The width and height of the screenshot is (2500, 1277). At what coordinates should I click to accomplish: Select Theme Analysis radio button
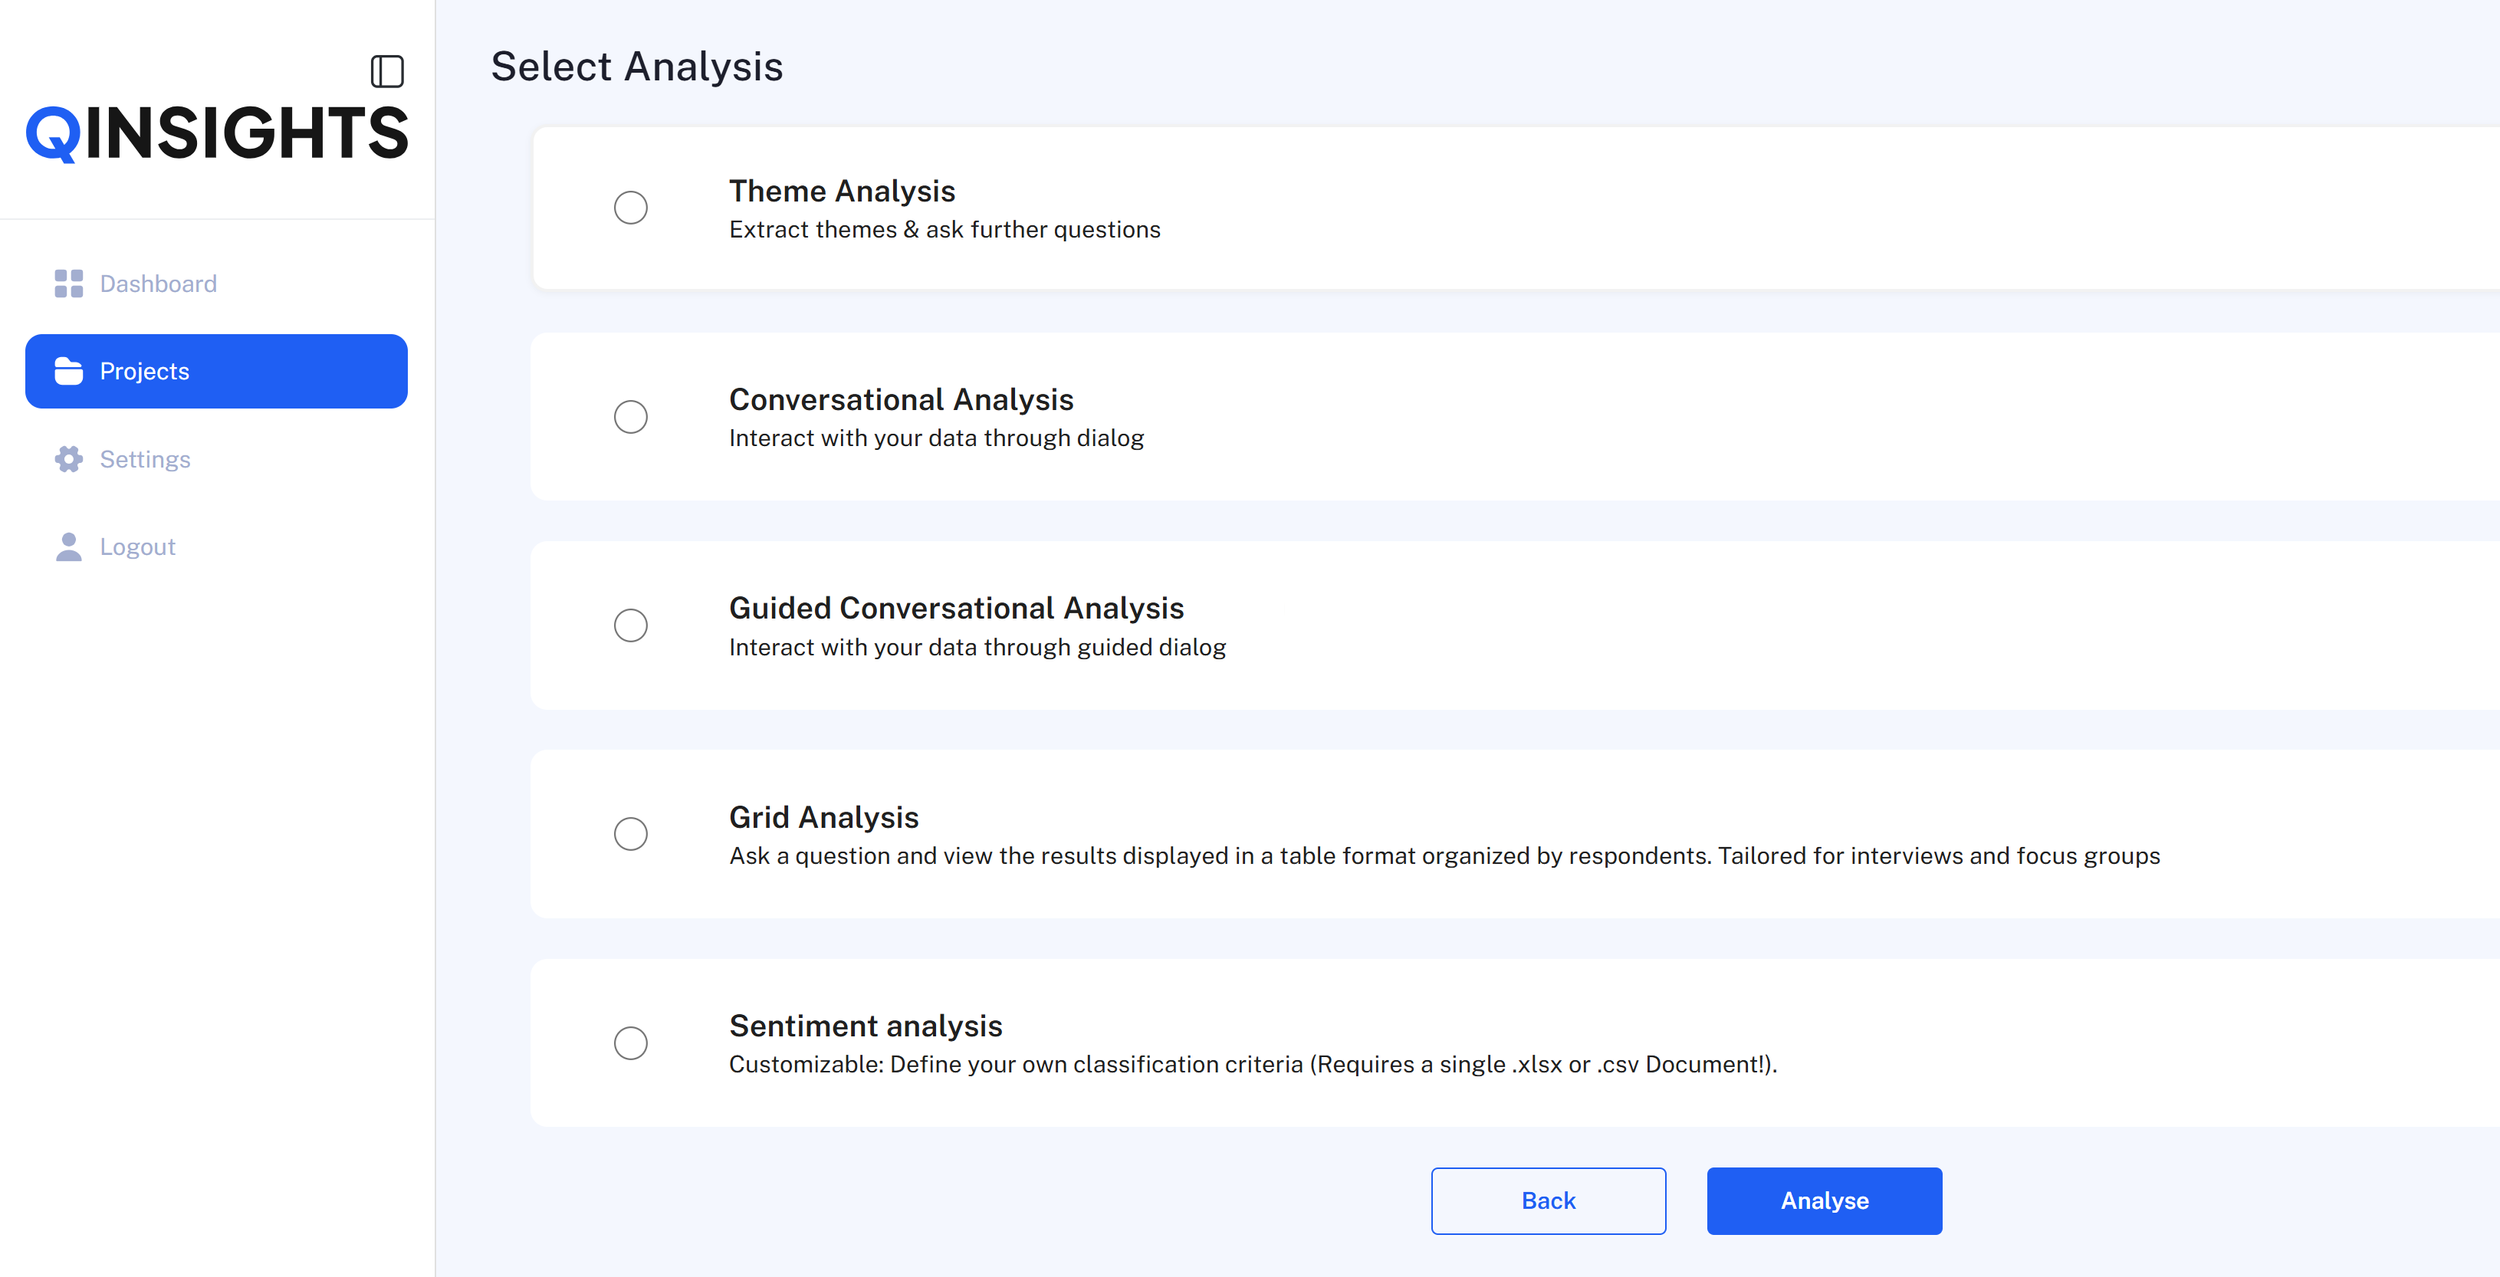631,208
